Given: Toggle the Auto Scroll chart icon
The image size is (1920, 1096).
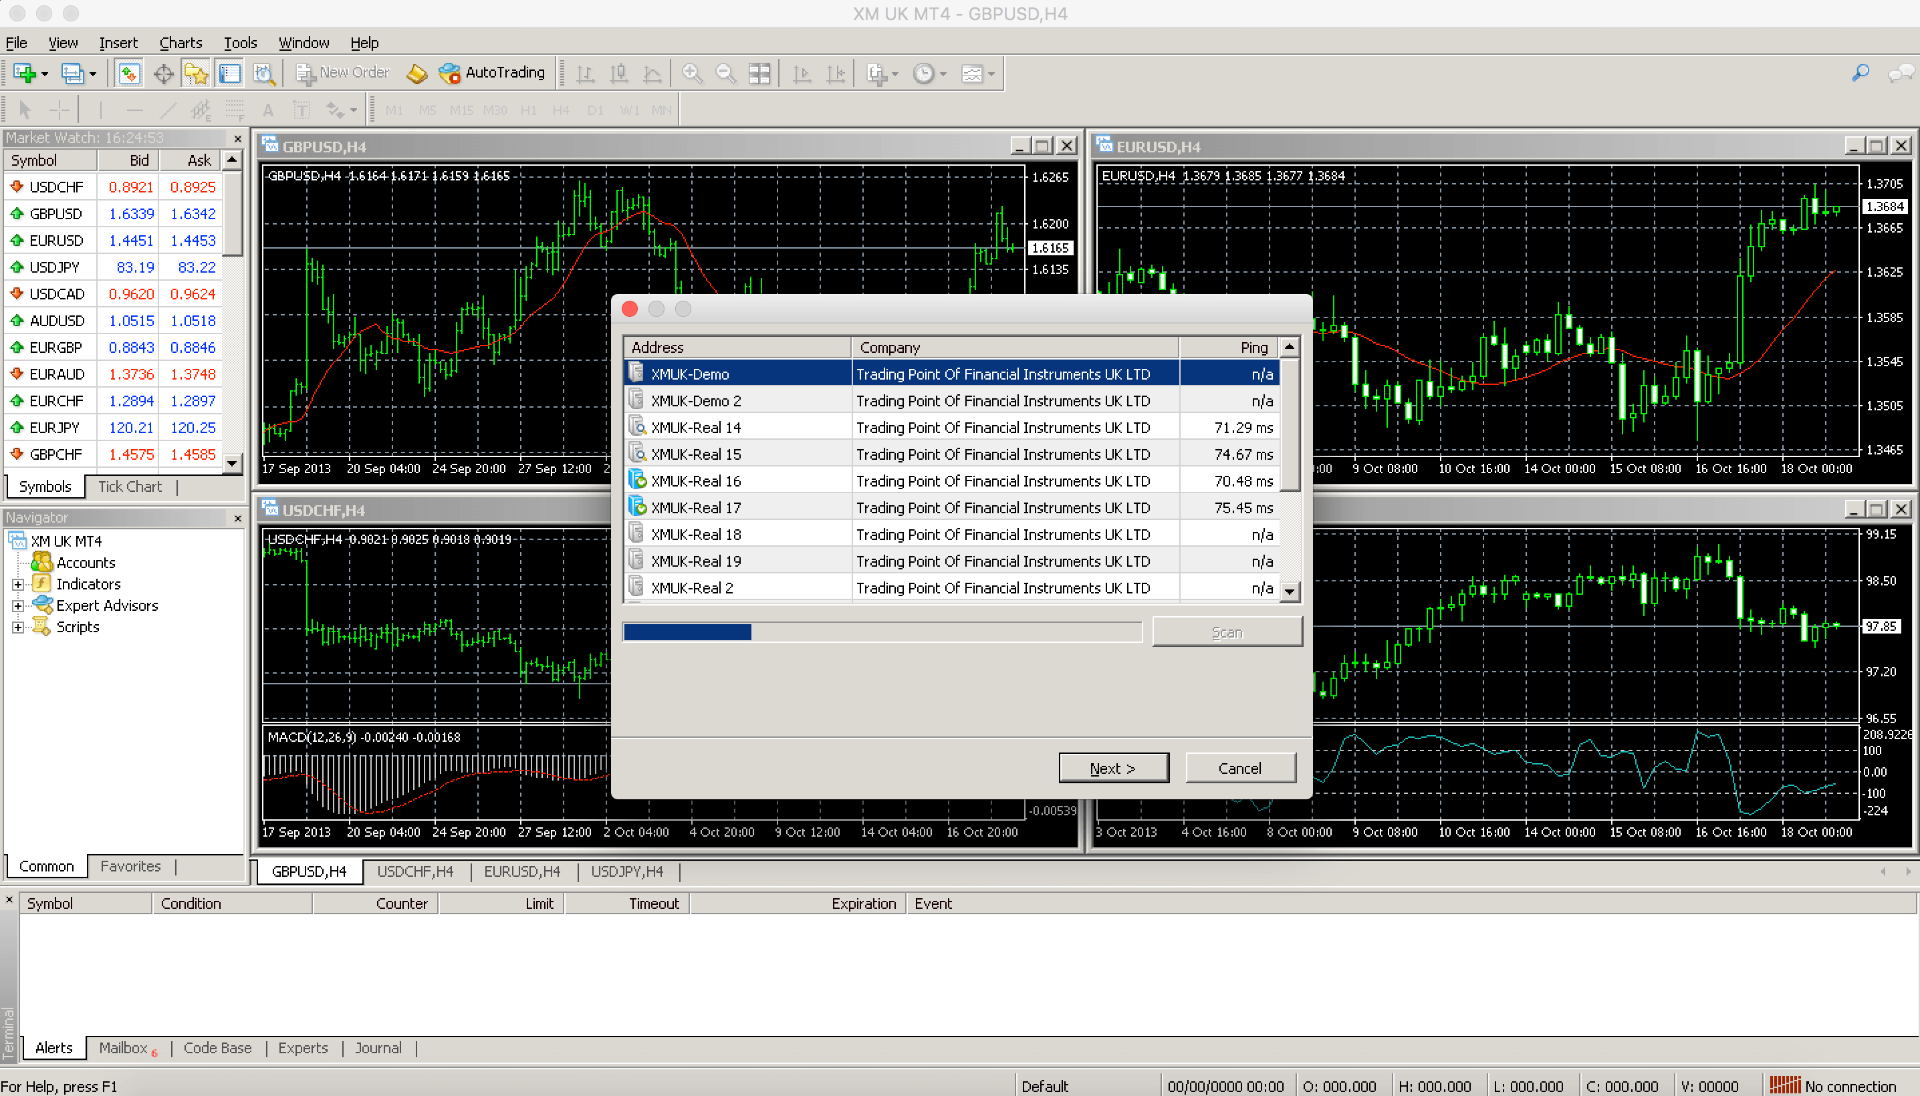Looking at the screenshot, I should pyautogui.click(x=802, y=73).
